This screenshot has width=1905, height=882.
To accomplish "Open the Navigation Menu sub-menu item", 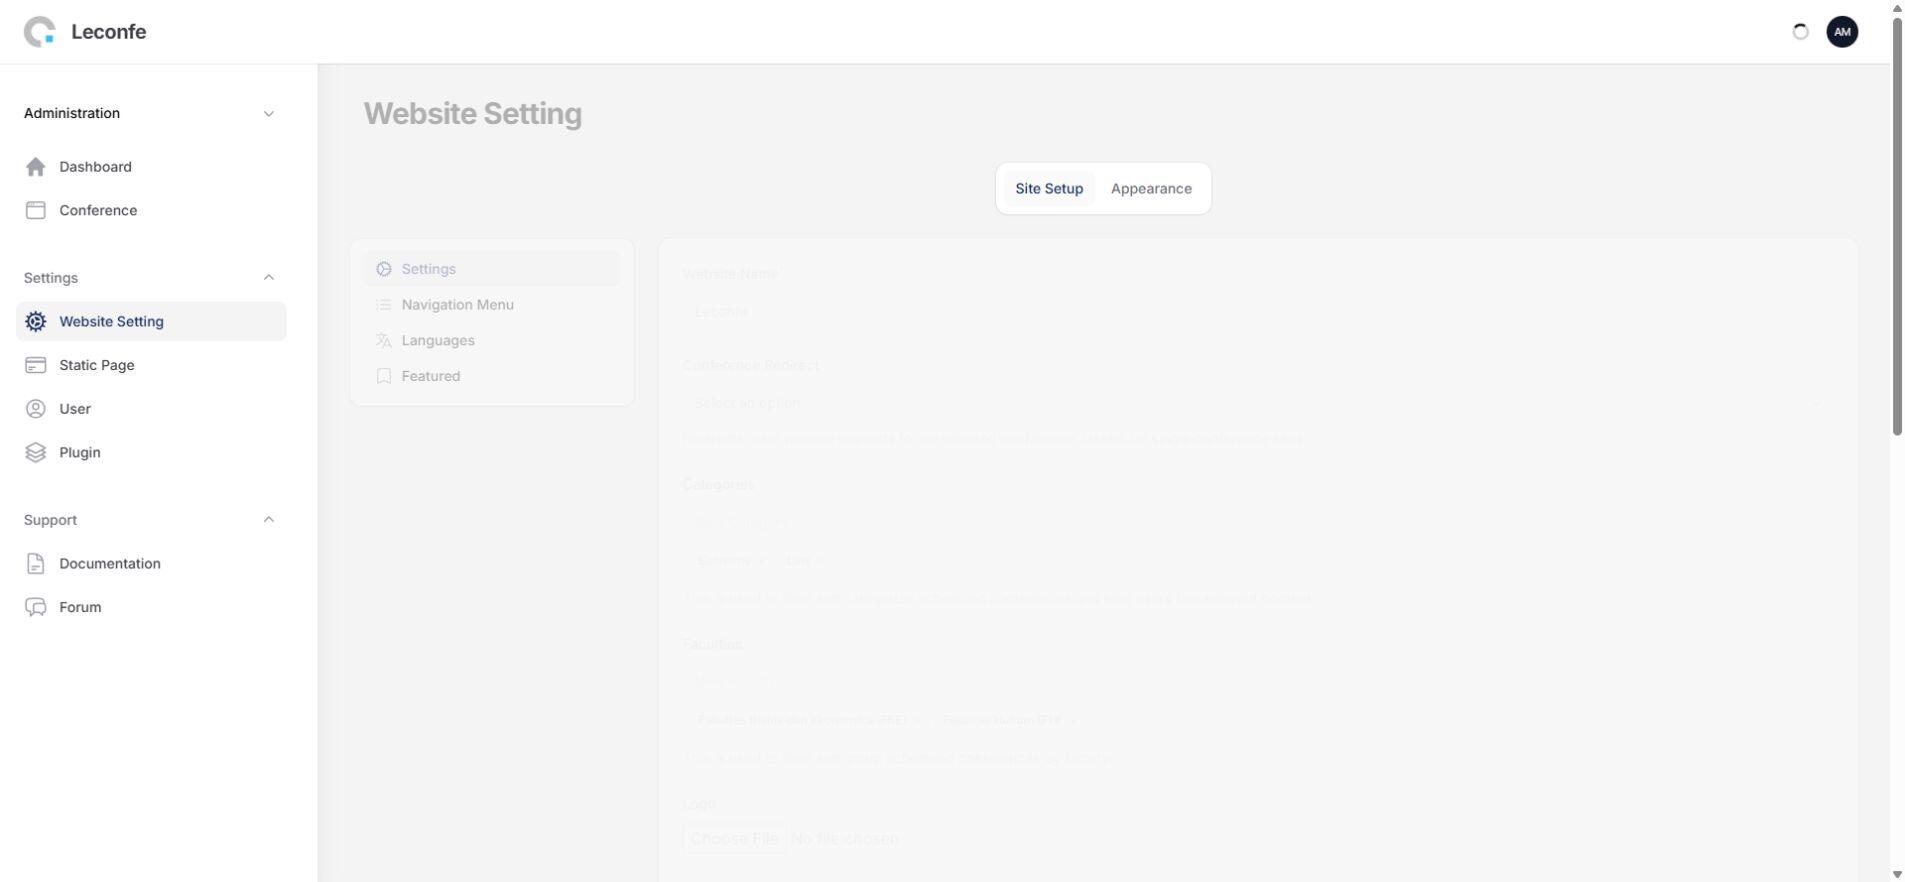I will [x=492, y=305].
